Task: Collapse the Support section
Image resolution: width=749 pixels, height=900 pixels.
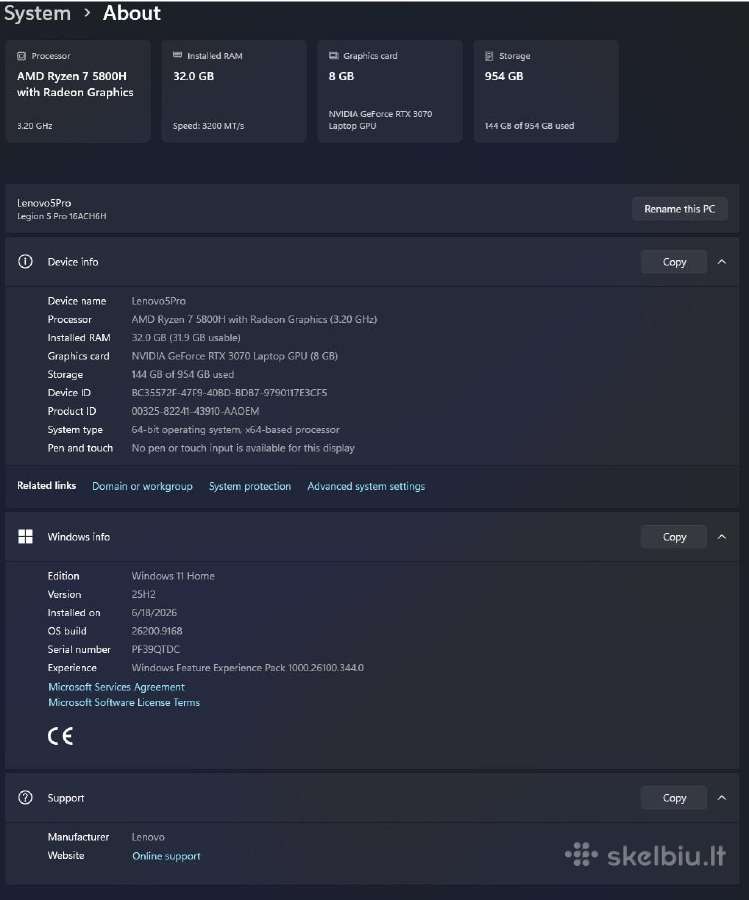Action: [722, 797]
